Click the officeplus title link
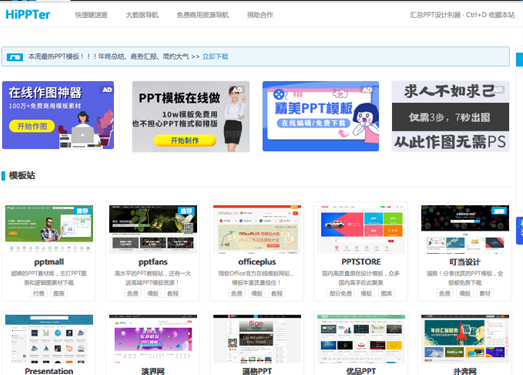523x375 pixels. [x=257, y=262]
